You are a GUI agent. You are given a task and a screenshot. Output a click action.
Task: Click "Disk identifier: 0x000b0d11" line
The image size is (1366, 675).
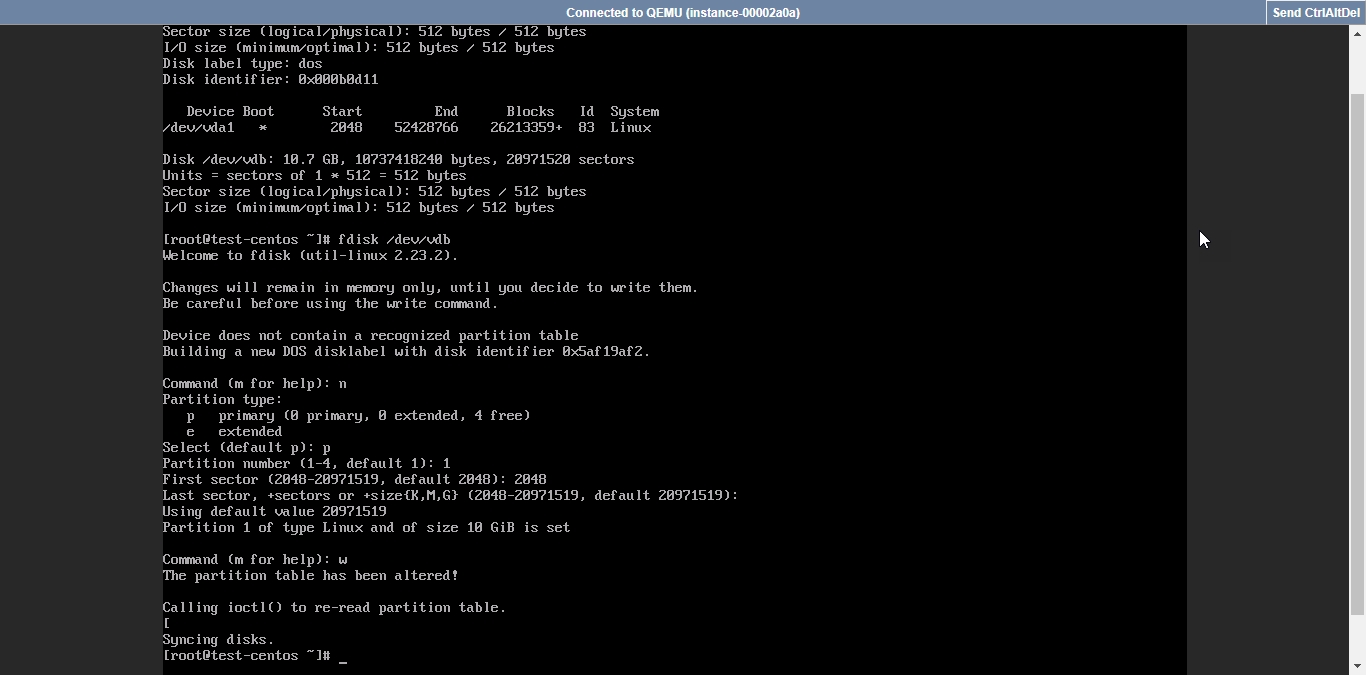(x=270, y=80)
